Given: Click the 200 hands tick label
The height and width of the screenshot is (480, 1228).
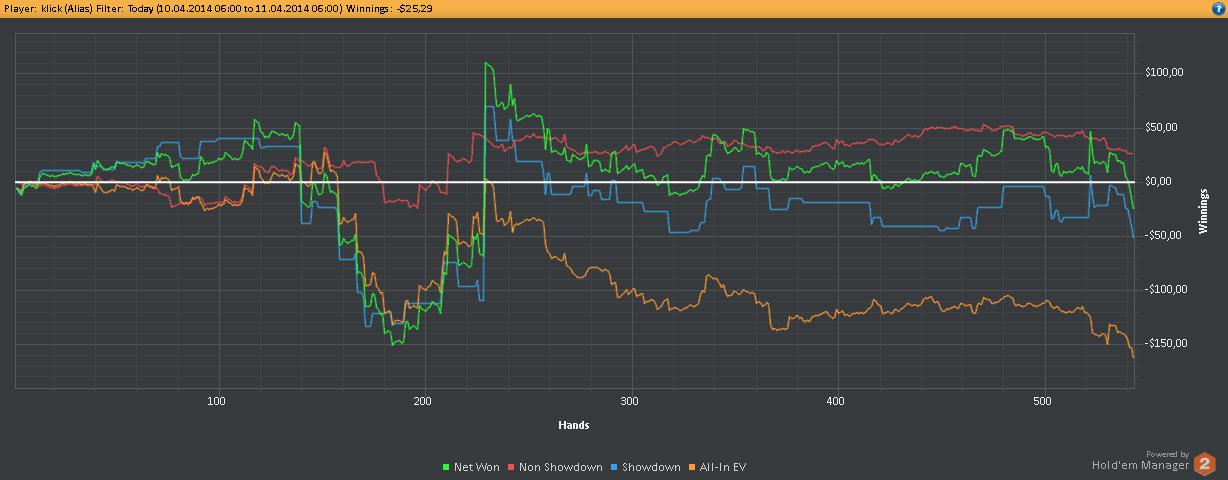Looking at the screenshot, I should [422, 400].
